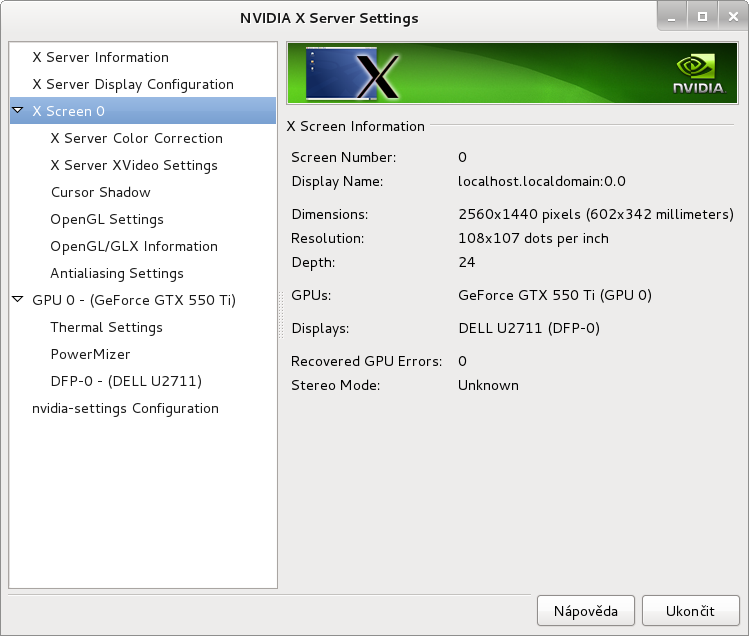Open Thermal Settings page

click(x=107, y=327)
